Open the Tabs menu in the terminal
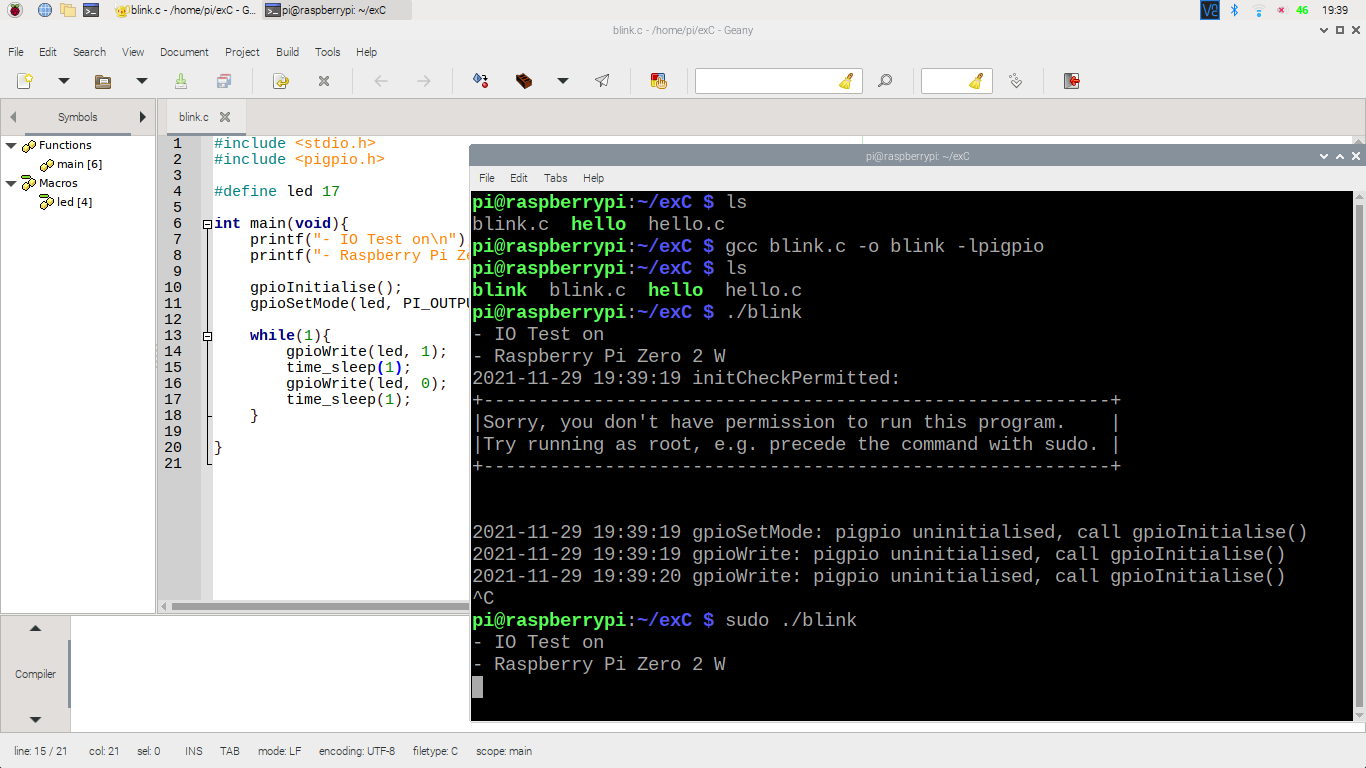 (x=555, y=178)
